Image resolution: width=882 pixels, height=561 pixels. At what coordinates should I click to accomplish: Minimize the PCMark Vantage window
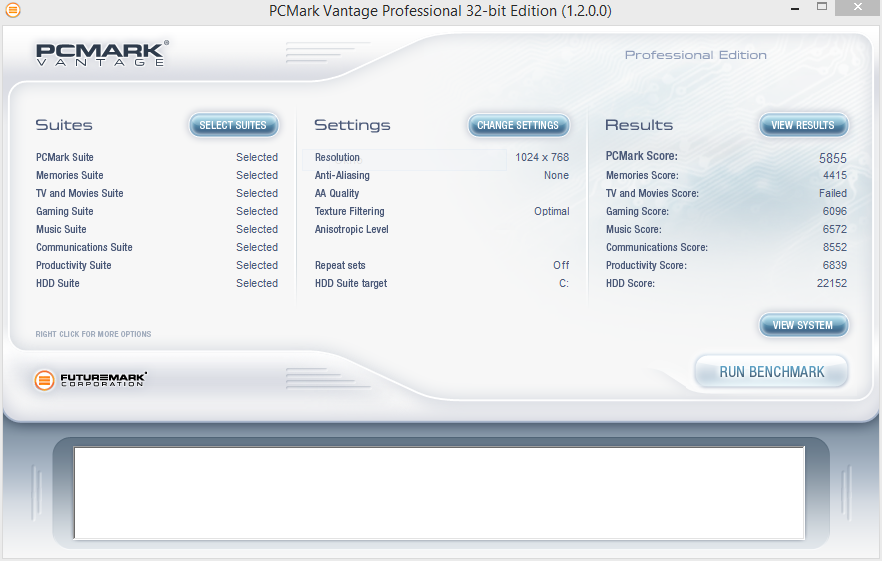point(795,8)
